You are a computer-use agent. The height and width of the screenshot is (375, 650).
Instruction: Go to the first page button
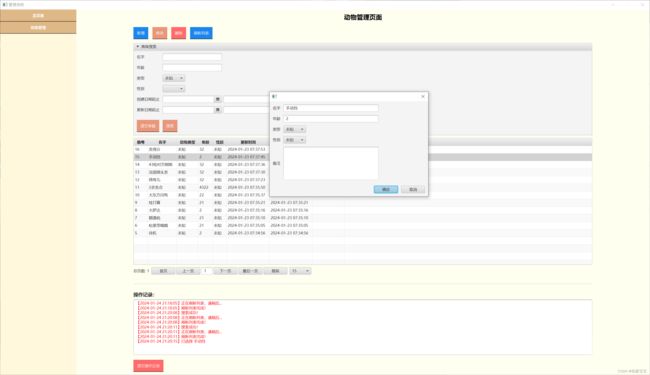pyautogui.click(x=163, y=271)
